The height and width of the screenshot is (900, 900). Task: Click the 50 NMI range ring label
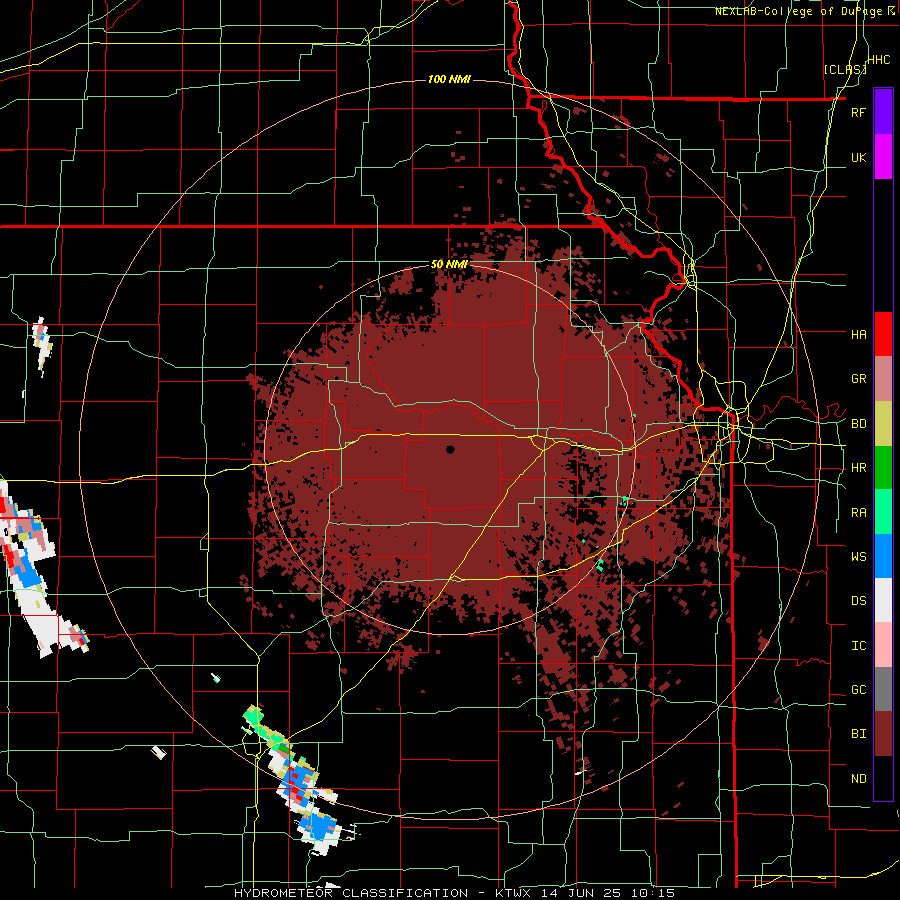(x=449, y=265)
